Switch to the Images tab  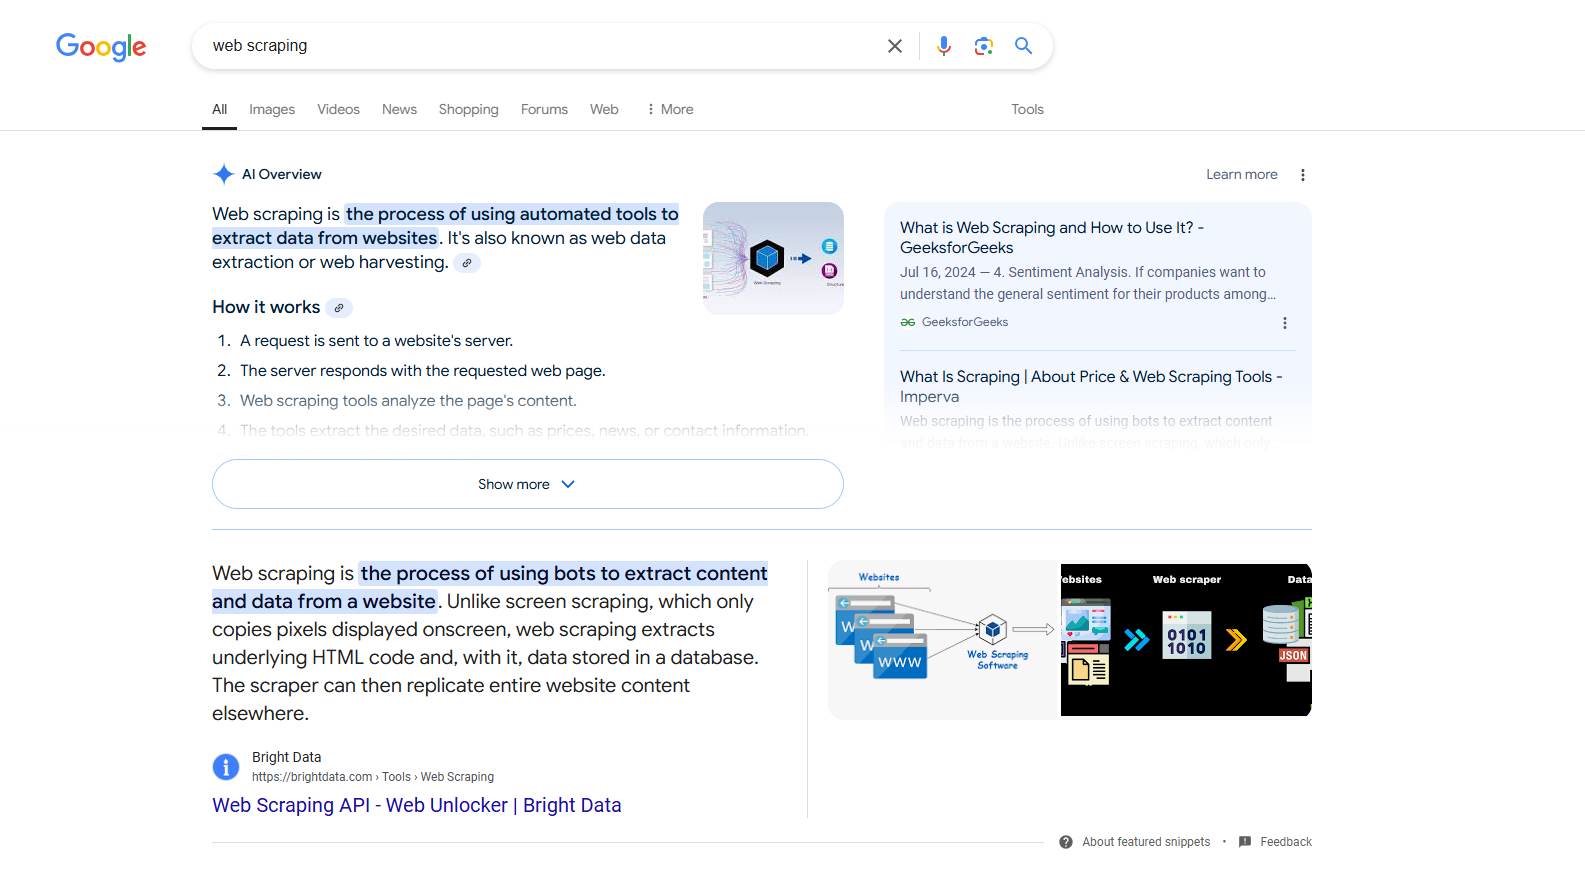coord(272,110)
